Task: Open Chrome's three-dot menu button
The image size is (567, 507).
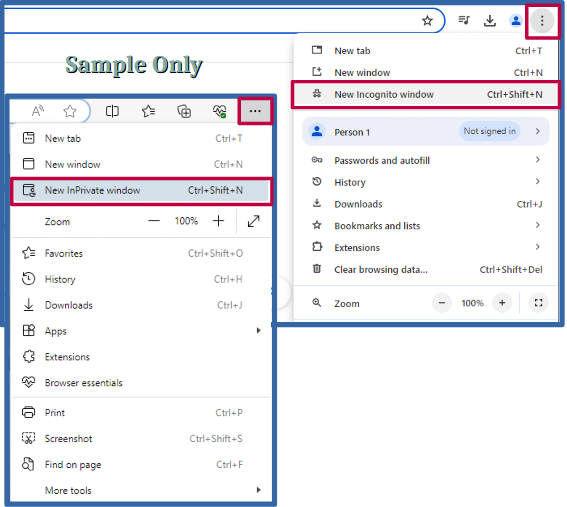Action: click(542, 21)
